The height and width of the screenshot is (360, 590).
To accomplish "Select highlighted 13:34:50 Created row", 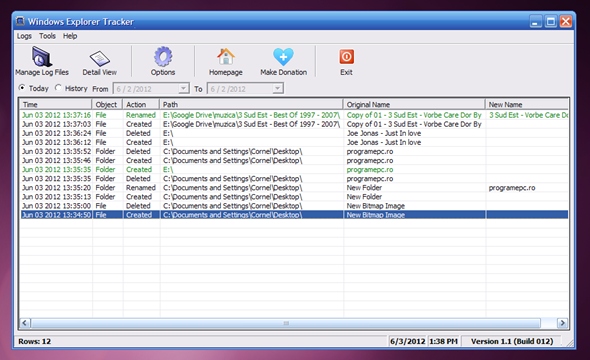I will (x=294, y=215).
